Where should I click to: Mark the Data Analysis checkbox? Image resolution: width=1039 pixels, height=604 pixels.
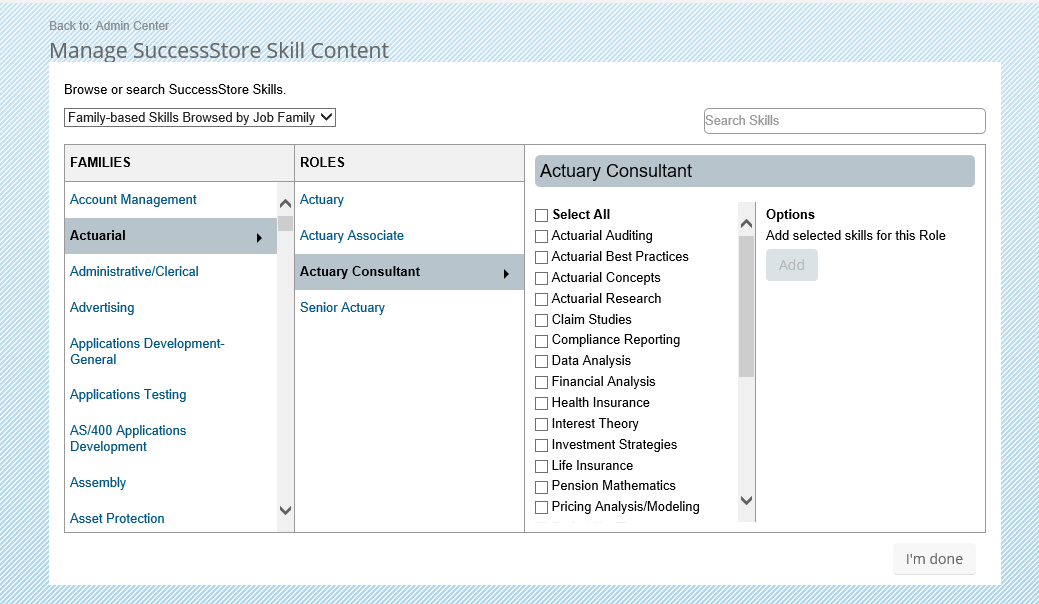click(541, 362)
